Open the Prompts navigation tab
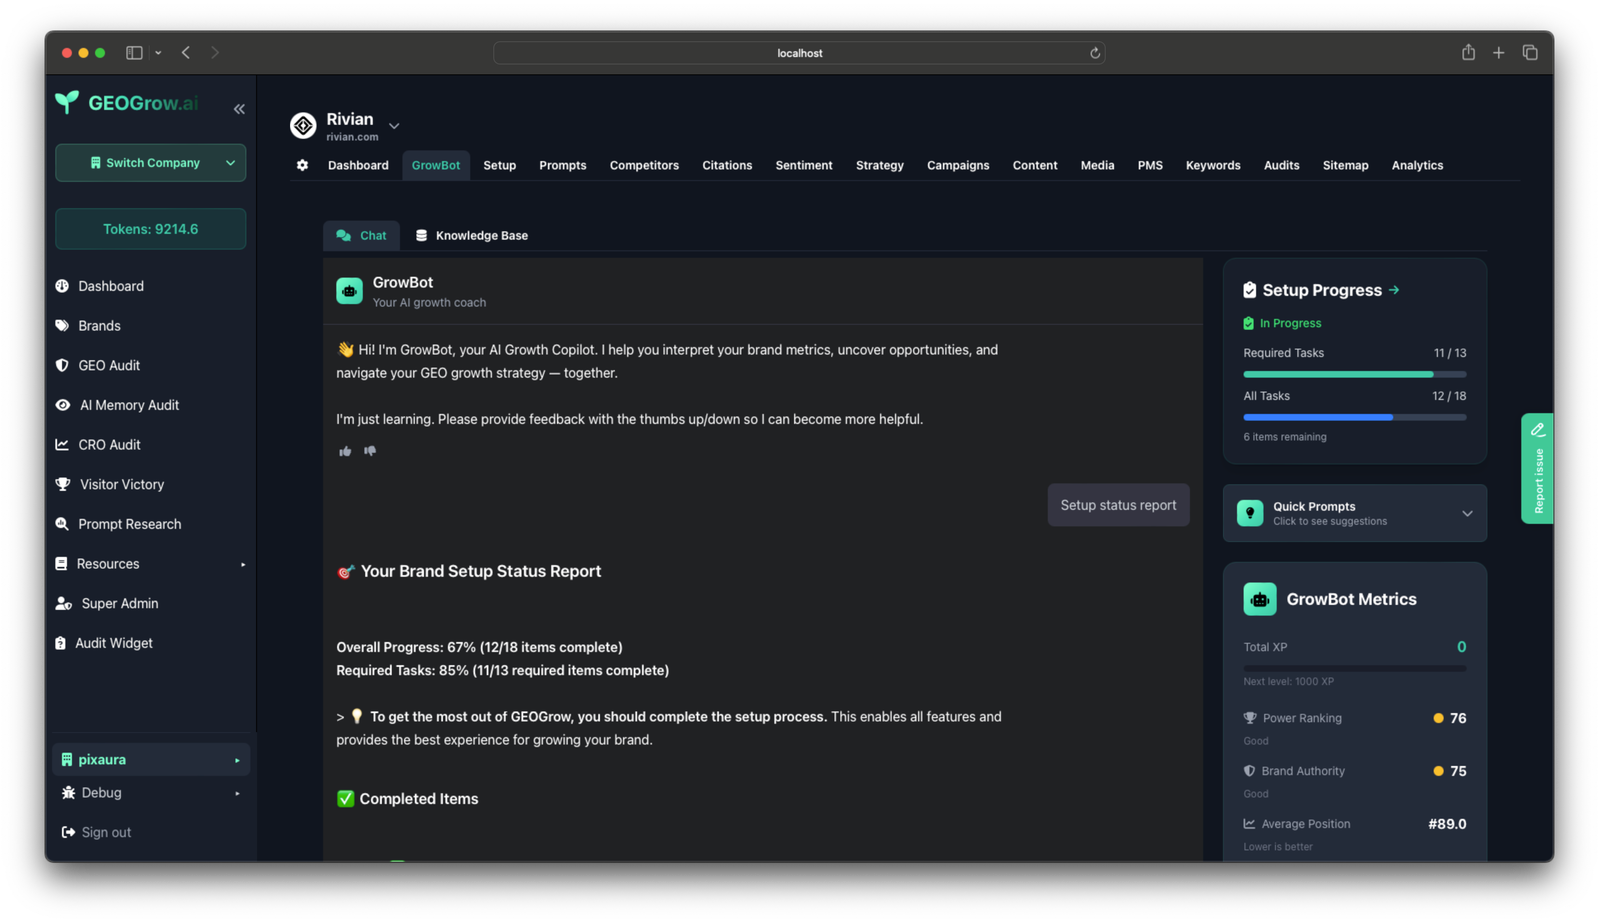Screen dimensions: 1600x923 pos(562,166)
